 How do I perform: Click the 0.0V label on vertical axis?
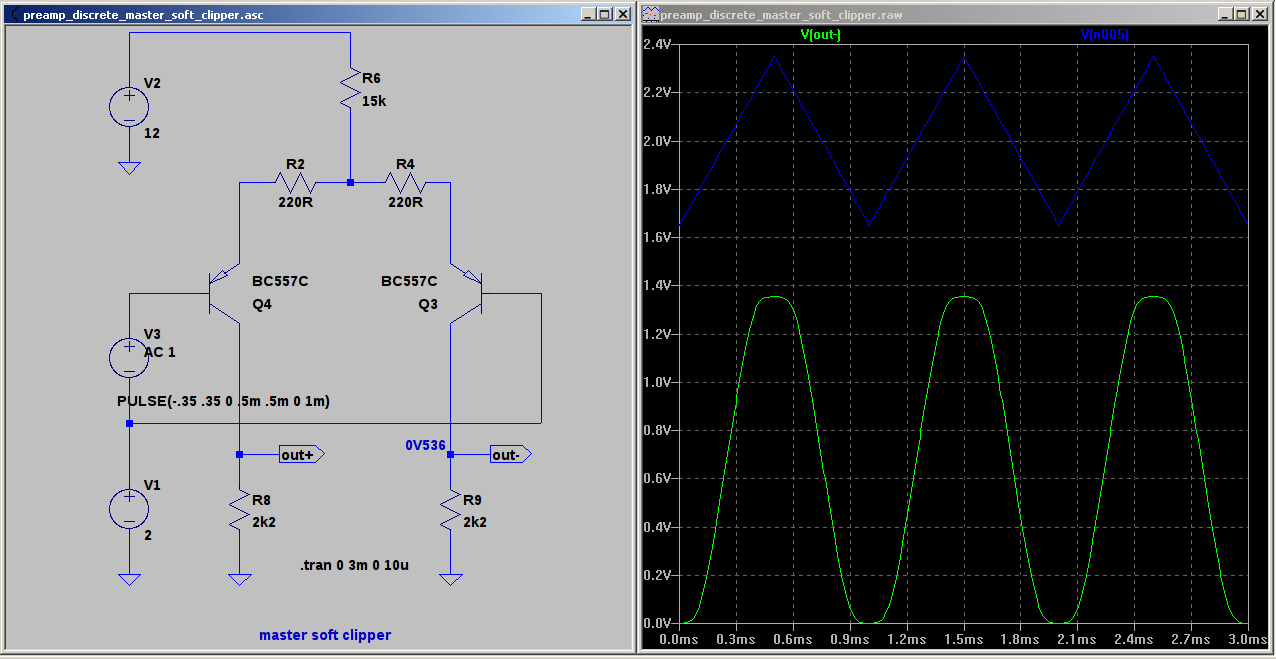pos(656,622)
